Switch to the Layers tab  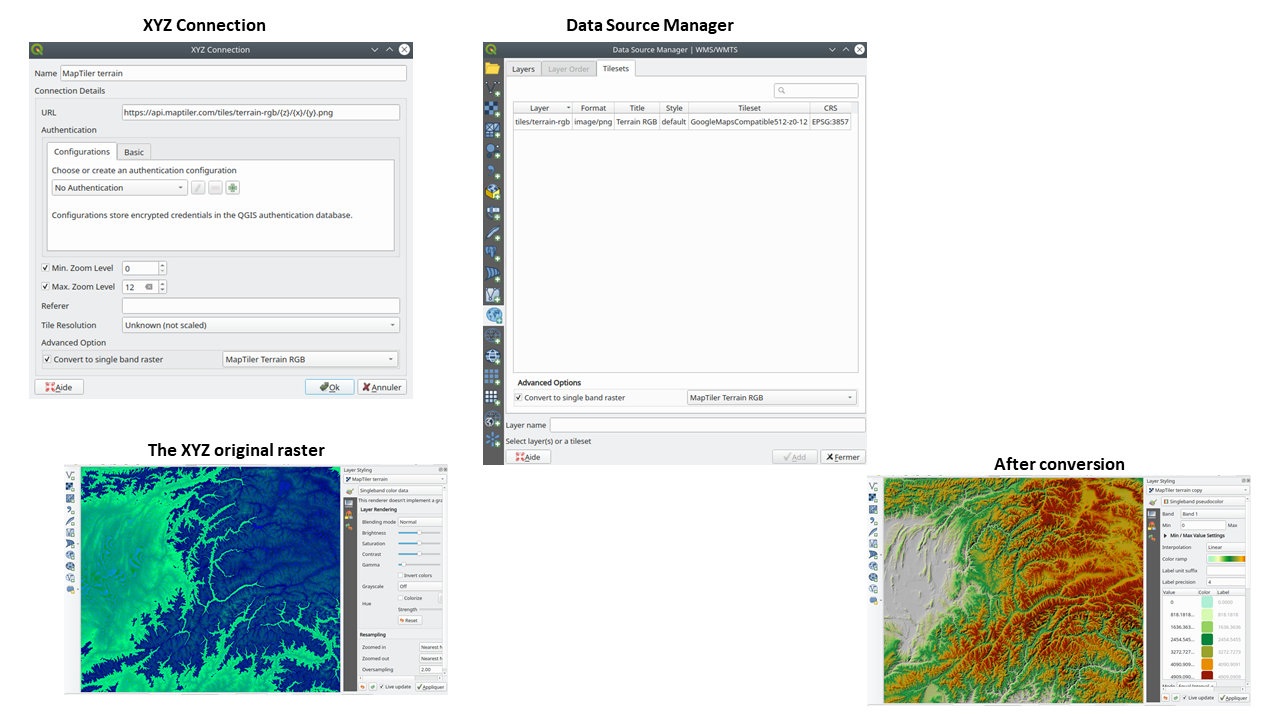tap(524, 69)
